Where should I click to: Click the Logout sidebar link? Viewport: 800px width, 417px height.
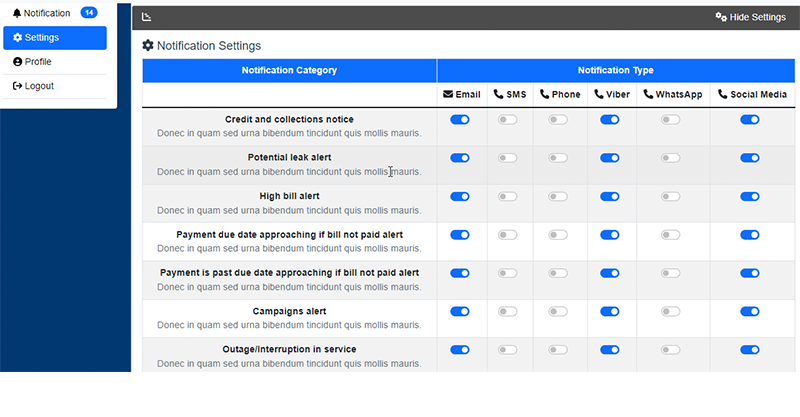pos(55,86)
